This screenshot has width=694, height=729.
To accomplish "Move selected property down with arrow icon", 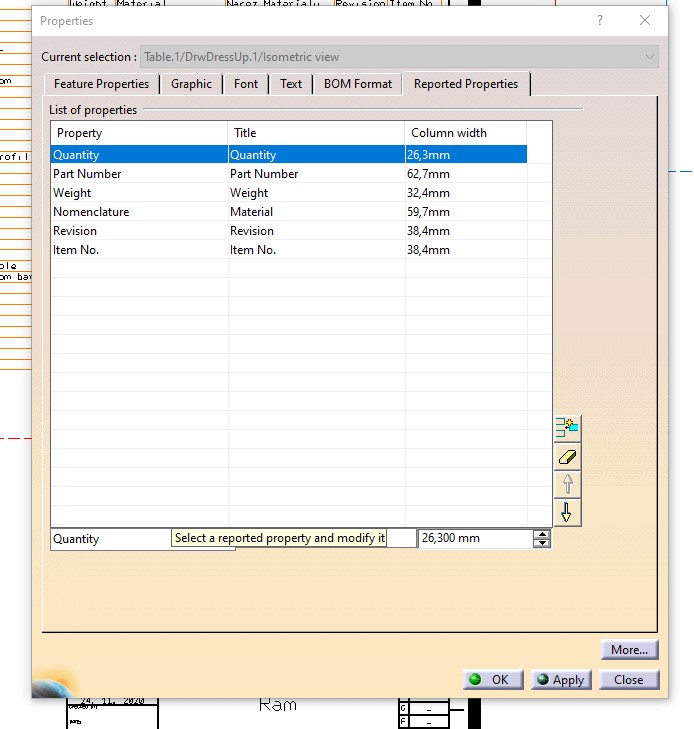I will pos(567,512).
